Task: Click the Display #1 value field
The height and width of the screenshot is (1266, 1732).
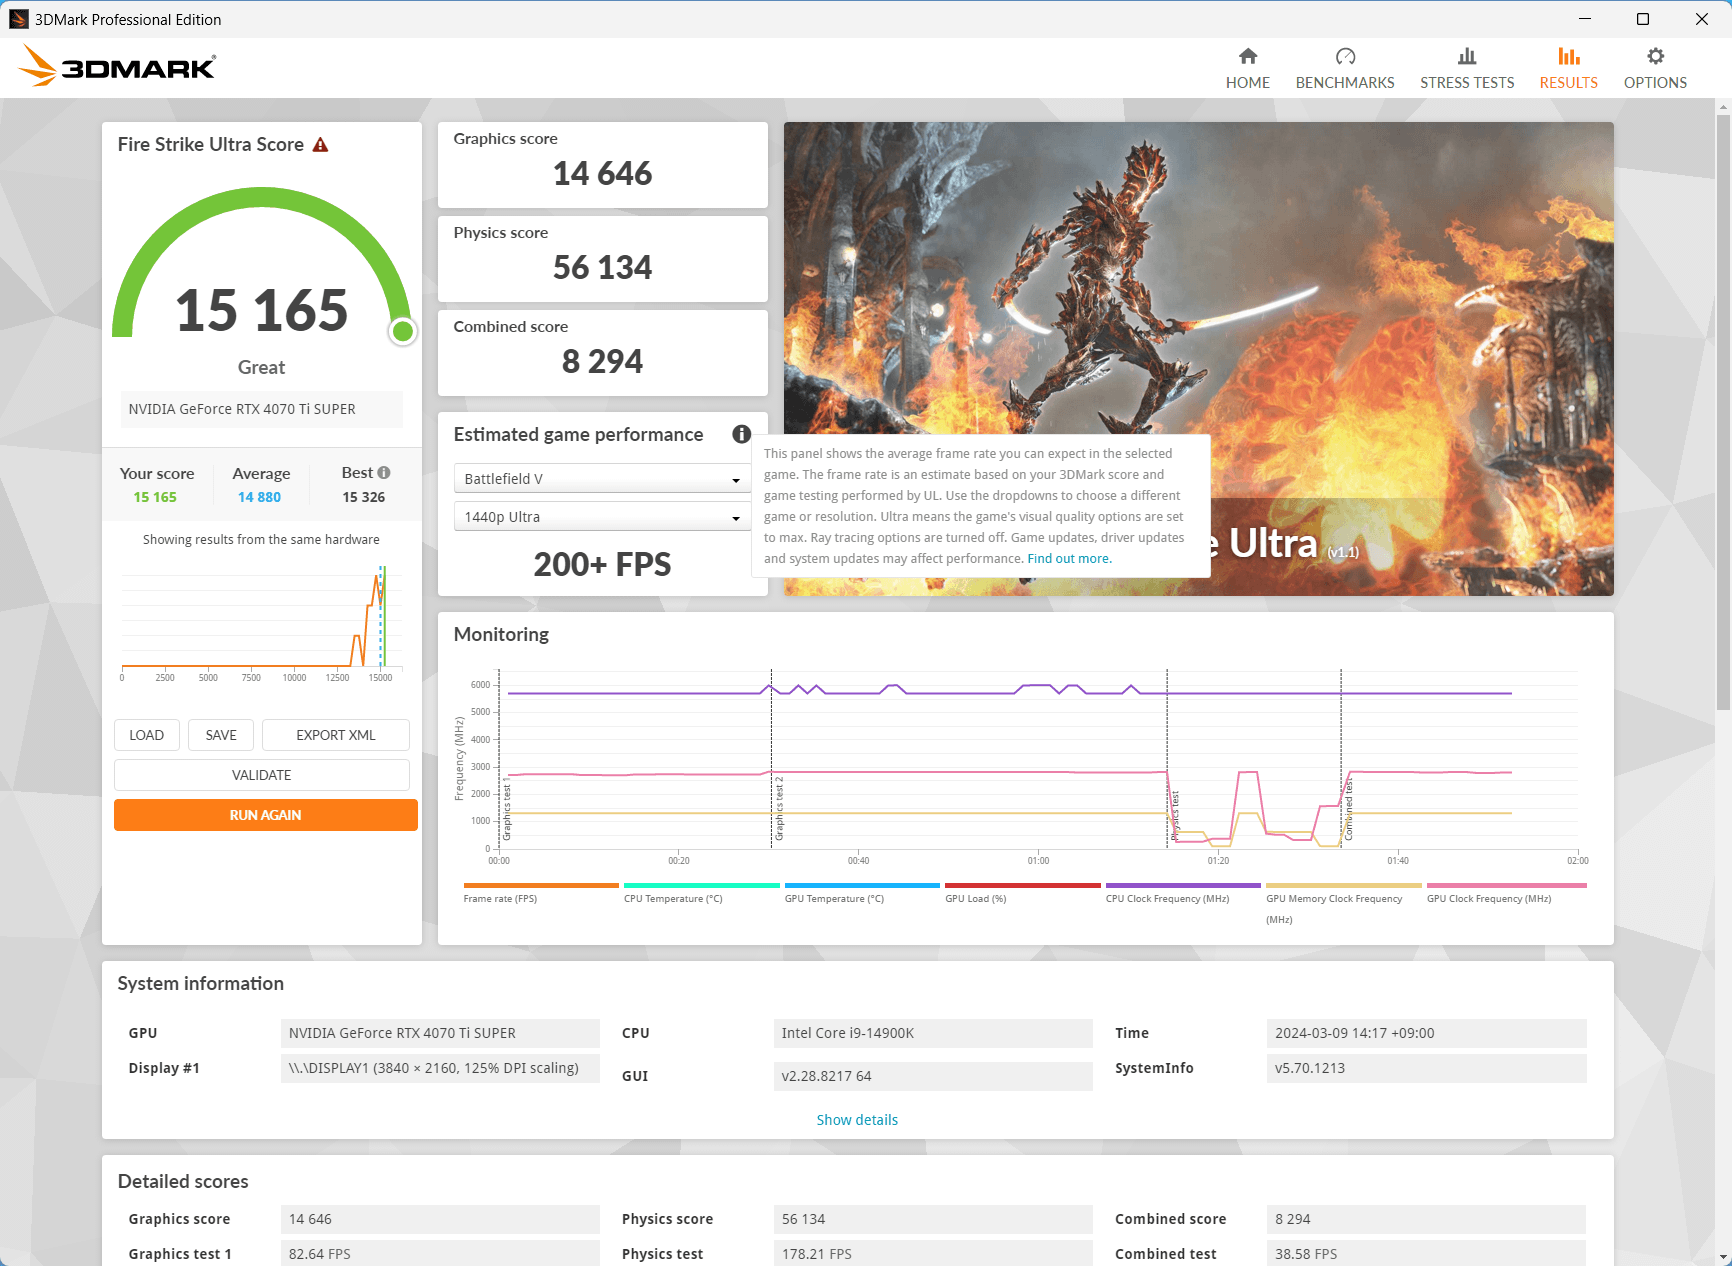Action: (440, 1068)
